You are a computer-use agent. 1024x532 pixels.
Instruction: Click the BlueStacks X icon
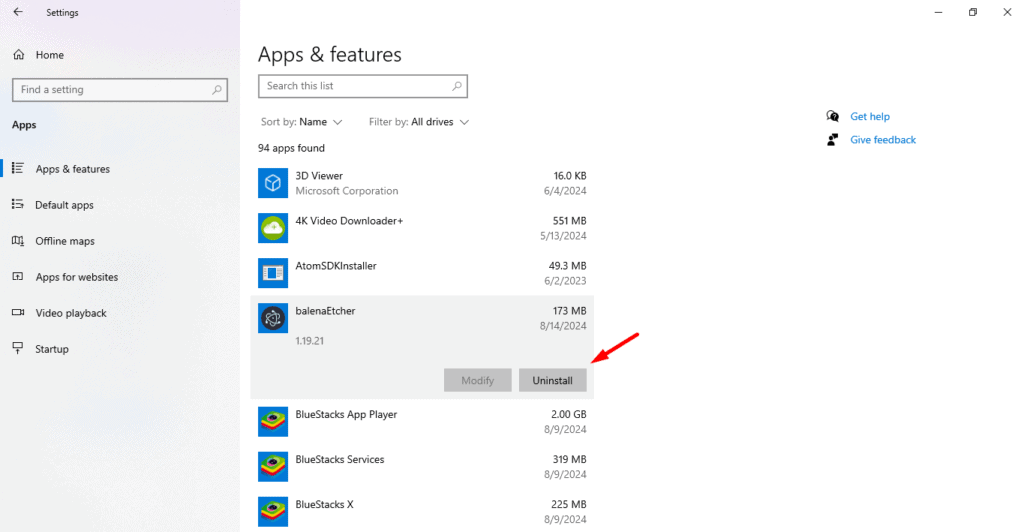click(x=273, y=512)
